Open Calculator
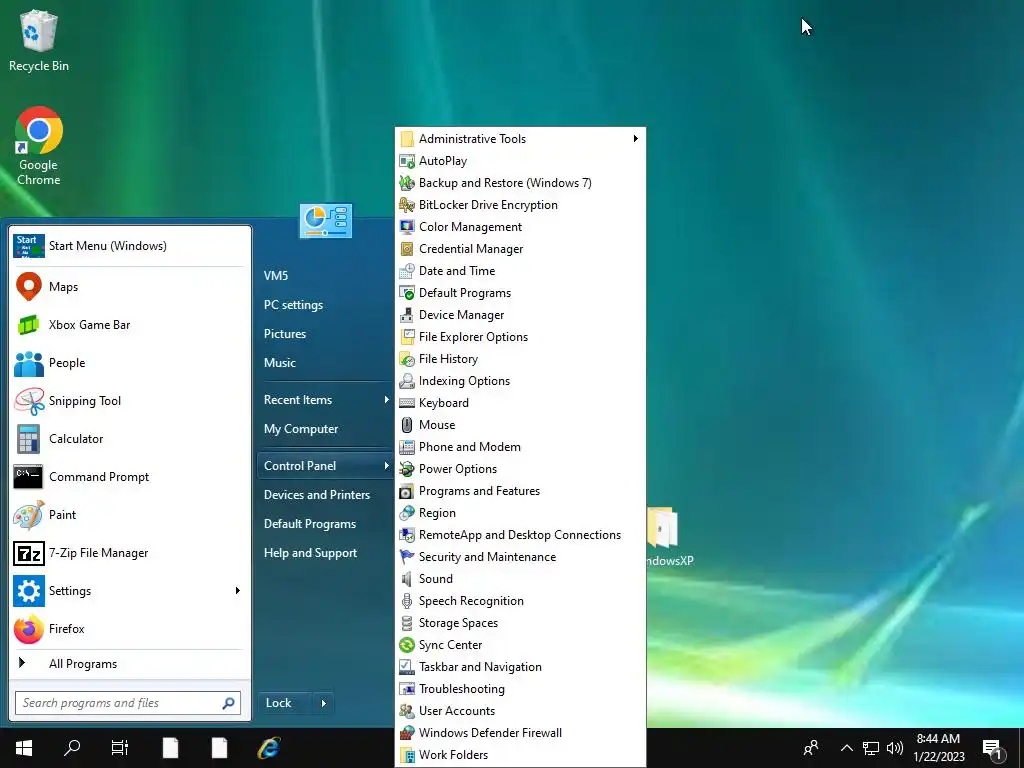Screen dimensions: 1024x768 129,439
